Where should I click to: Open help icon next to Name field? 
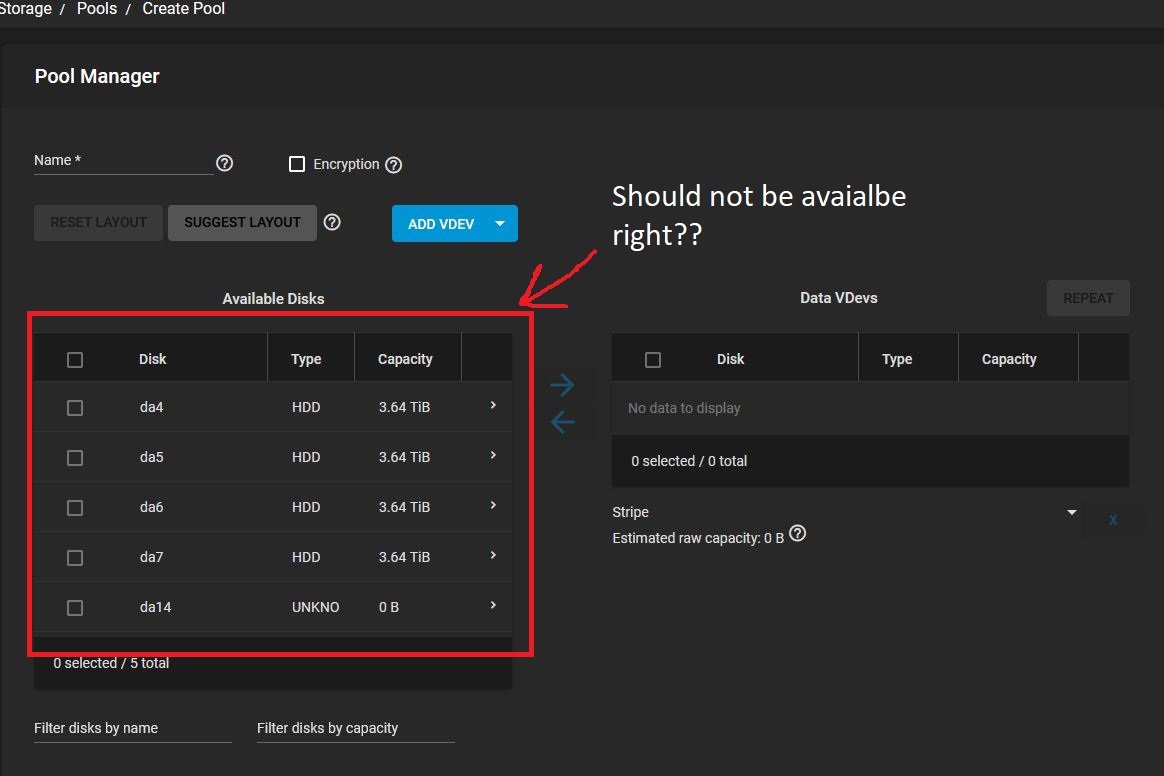click(224, 163)
